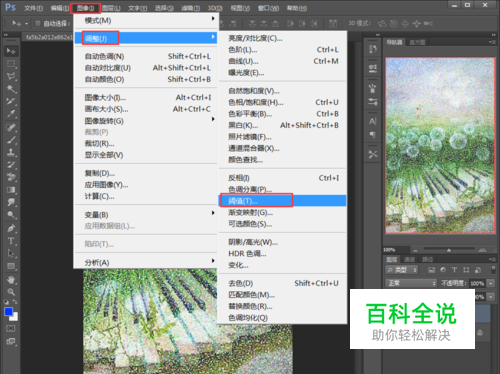The width and height of the screenshot is (500, 374).
Task: Expand the 模式(M) submenu
Action: point(146,20)
